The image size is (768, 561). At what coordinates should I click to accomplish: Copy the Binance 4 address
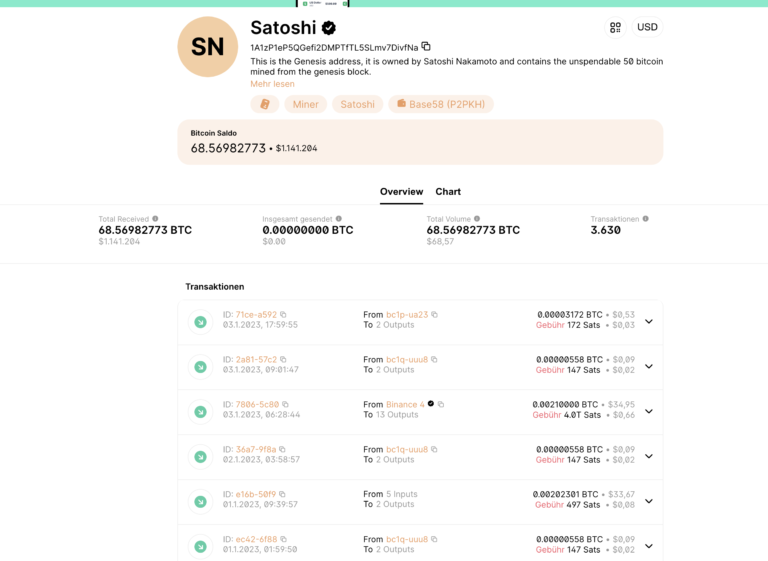(x=441, y=404)
